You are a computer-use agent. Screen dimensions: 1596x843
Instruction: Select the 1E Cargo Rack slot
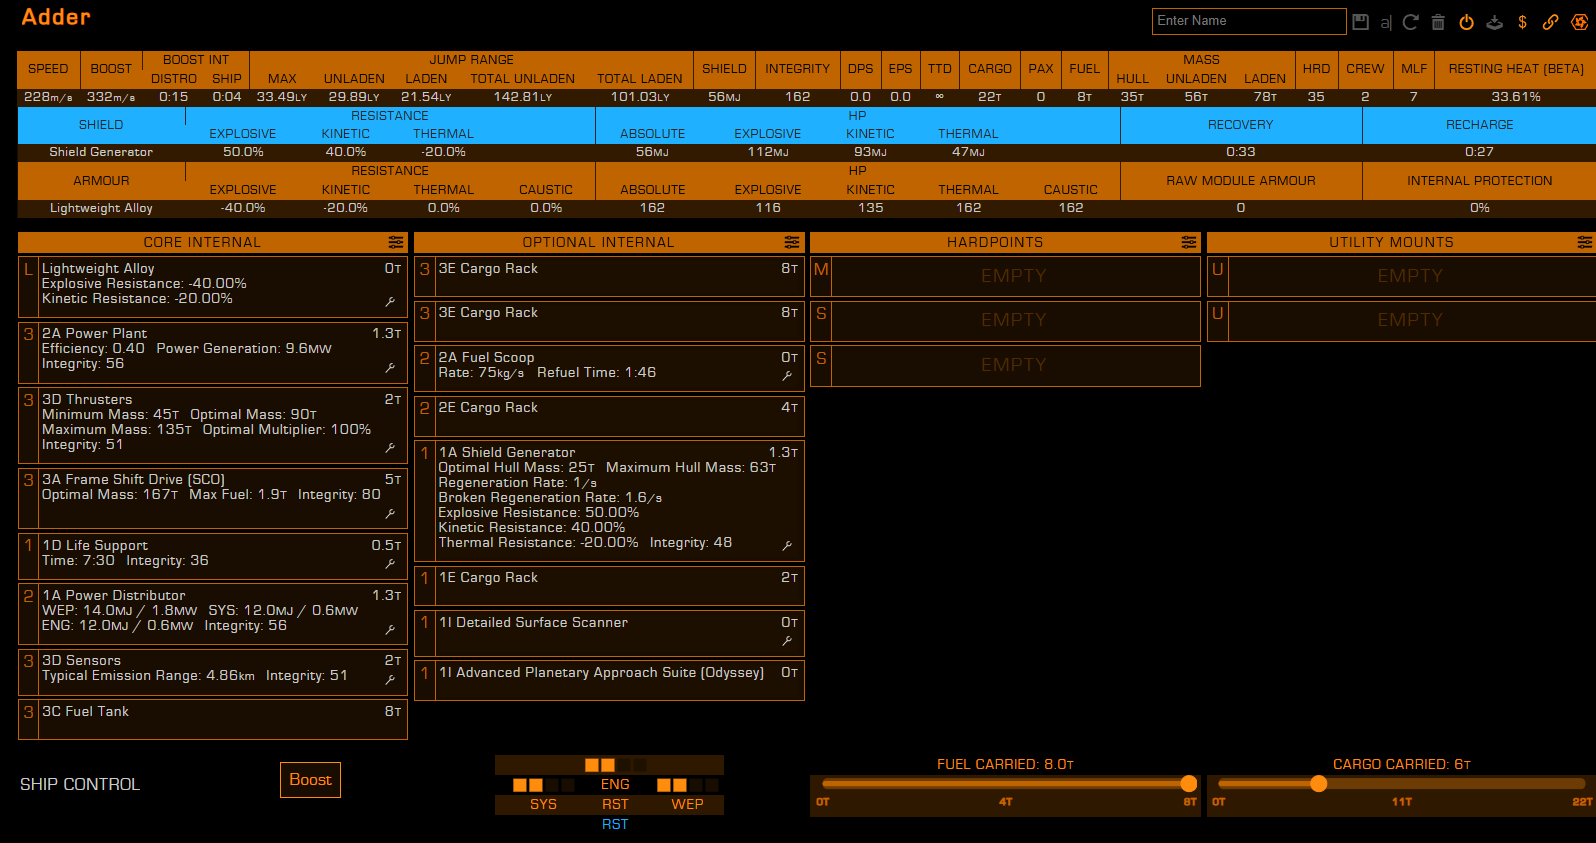609,585
